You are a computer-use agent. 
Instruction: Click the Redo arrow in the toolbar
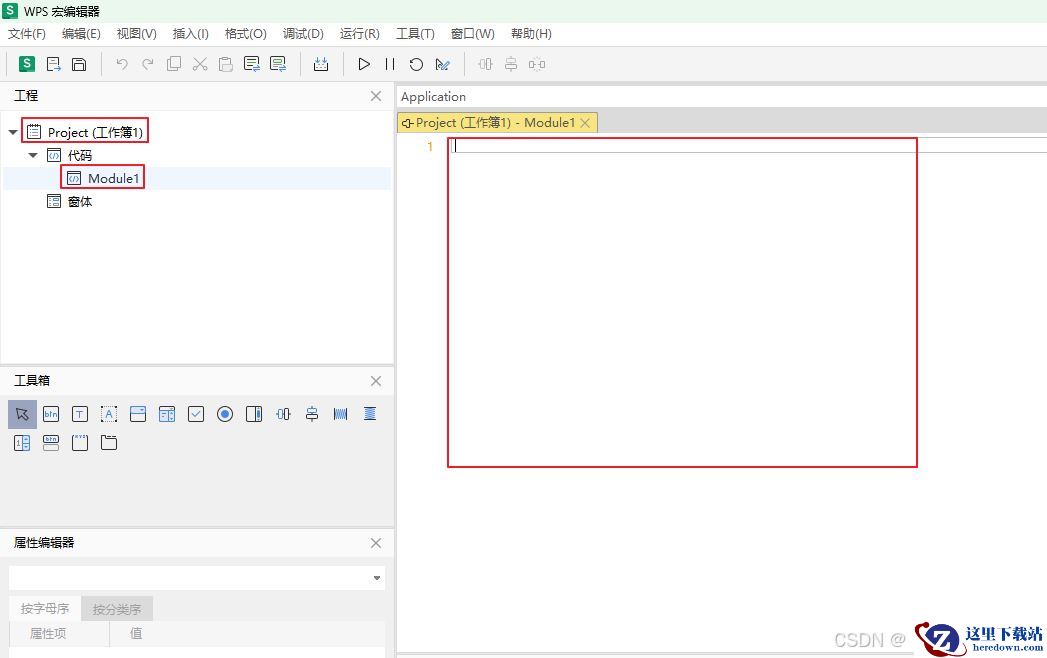coord(148,64)
